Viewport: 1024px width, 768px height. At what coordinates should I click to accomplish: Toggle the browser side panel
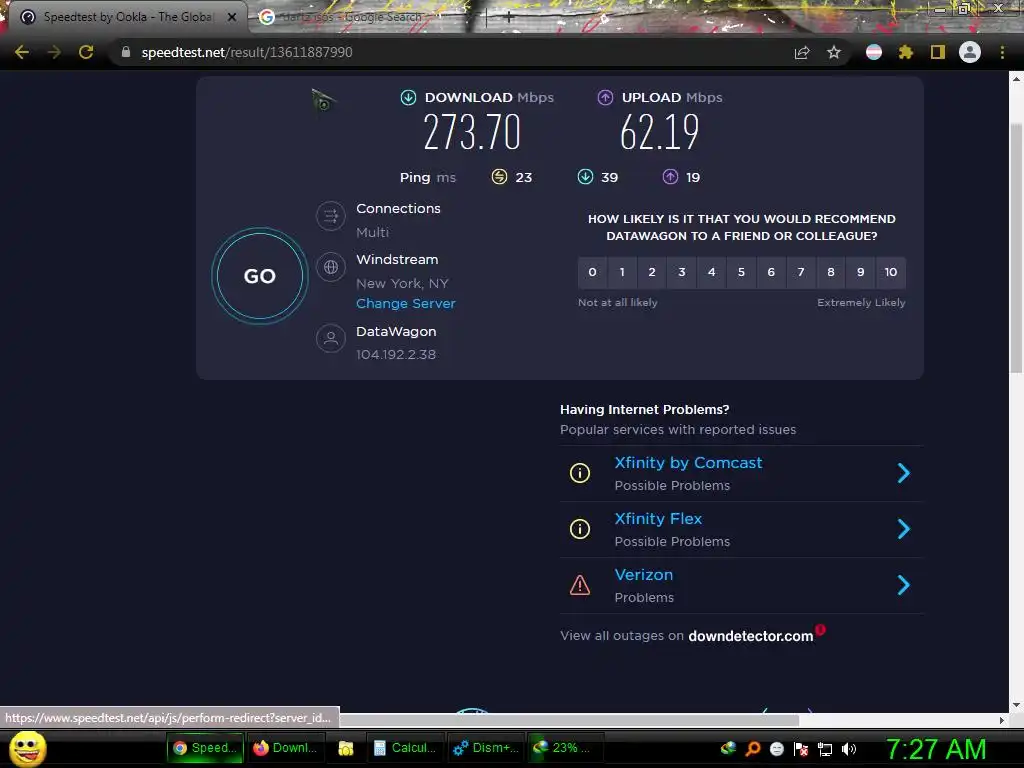(938, 52)
